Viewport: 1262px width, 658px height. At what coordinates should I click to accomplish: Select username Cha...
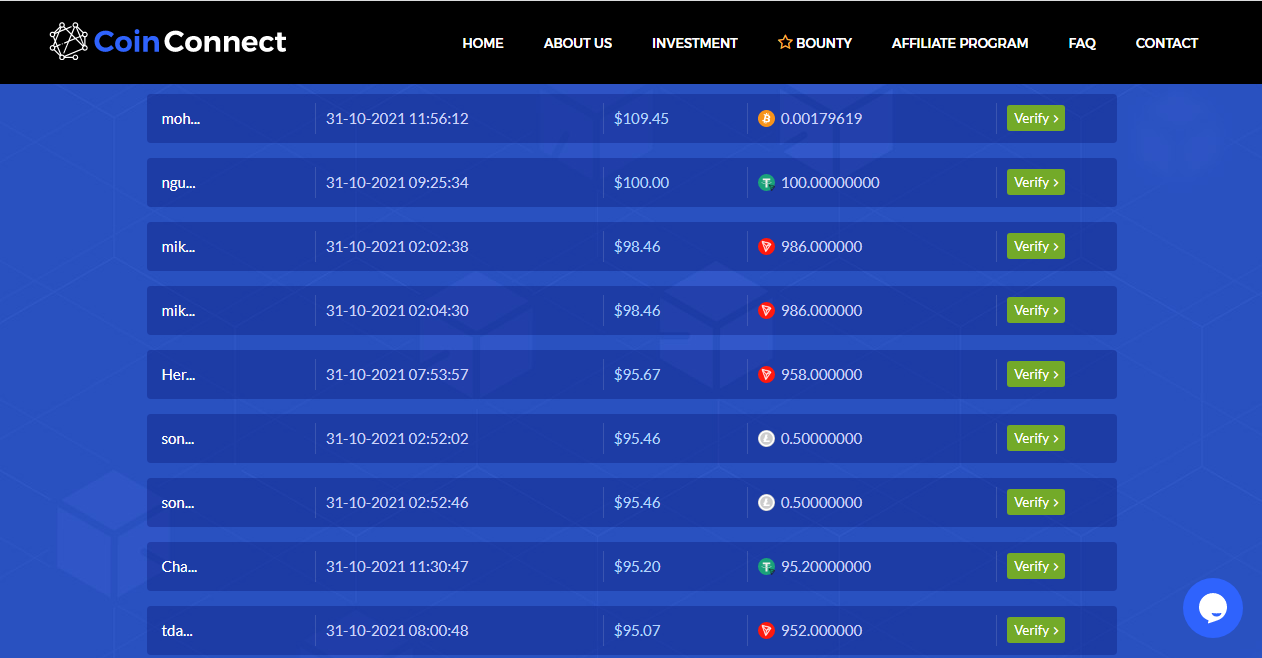pyautogui.click(x=179, y=567)
